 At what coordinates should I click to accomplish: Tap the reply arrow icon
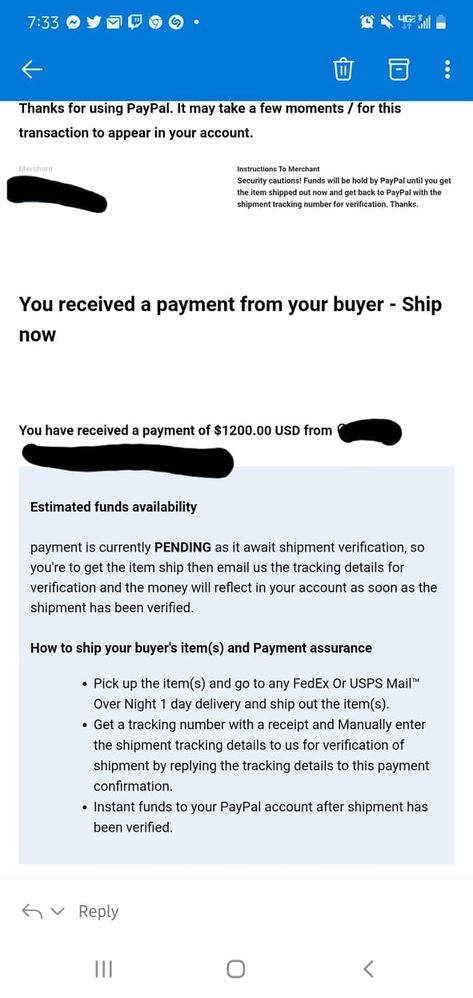pos(31,911)
